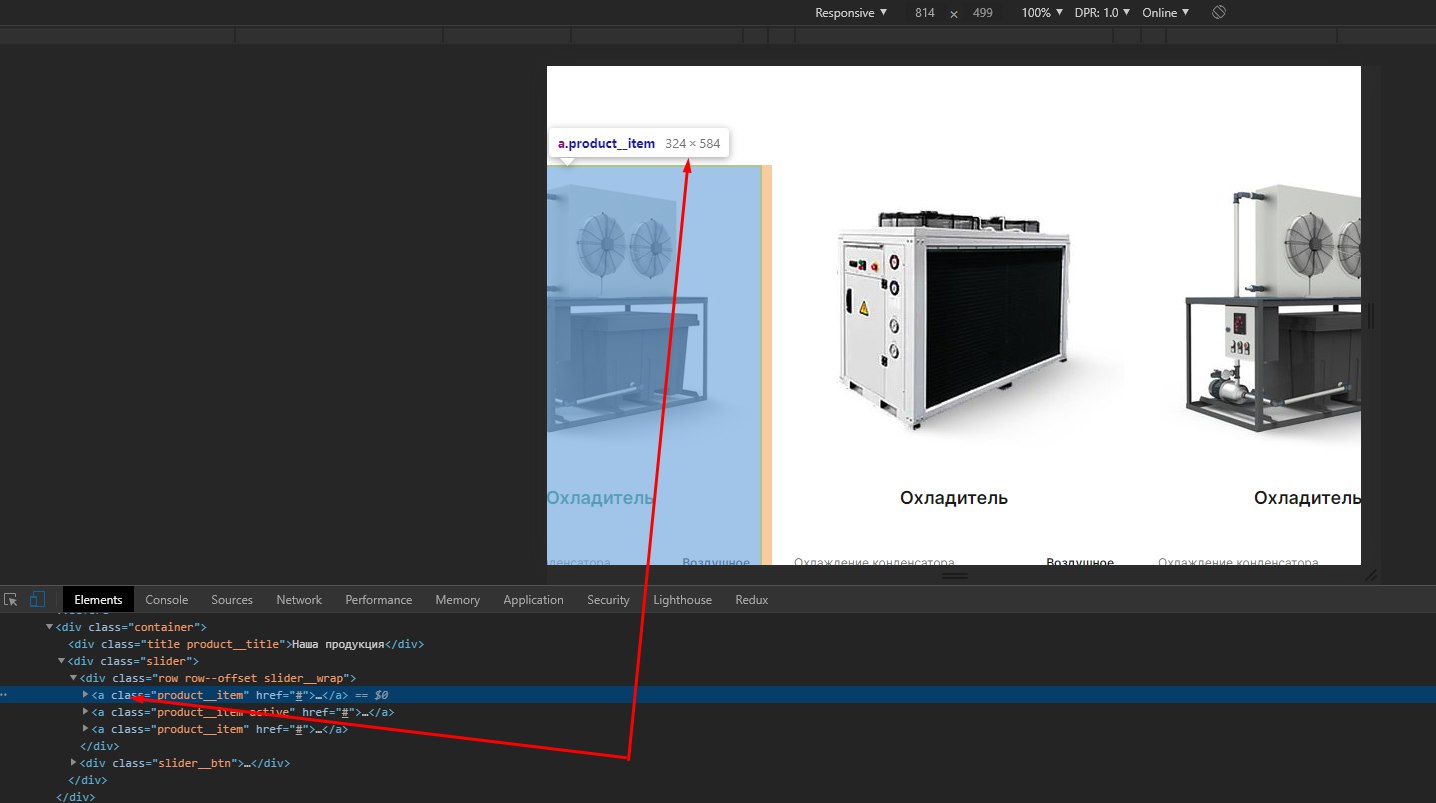Expand the slider__btn div node
Screen dimensions: 1436x803
tap(74, 763)
